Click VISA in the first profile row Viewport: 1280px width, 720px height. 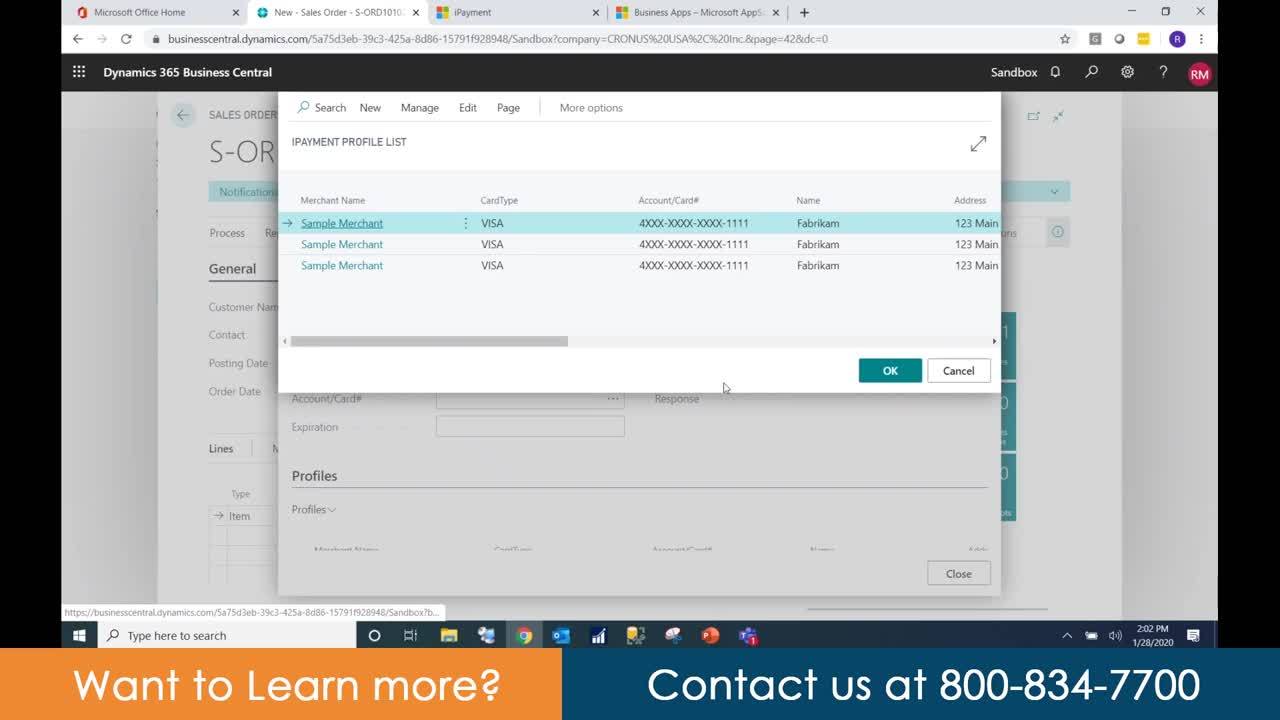tap(492, 223)
